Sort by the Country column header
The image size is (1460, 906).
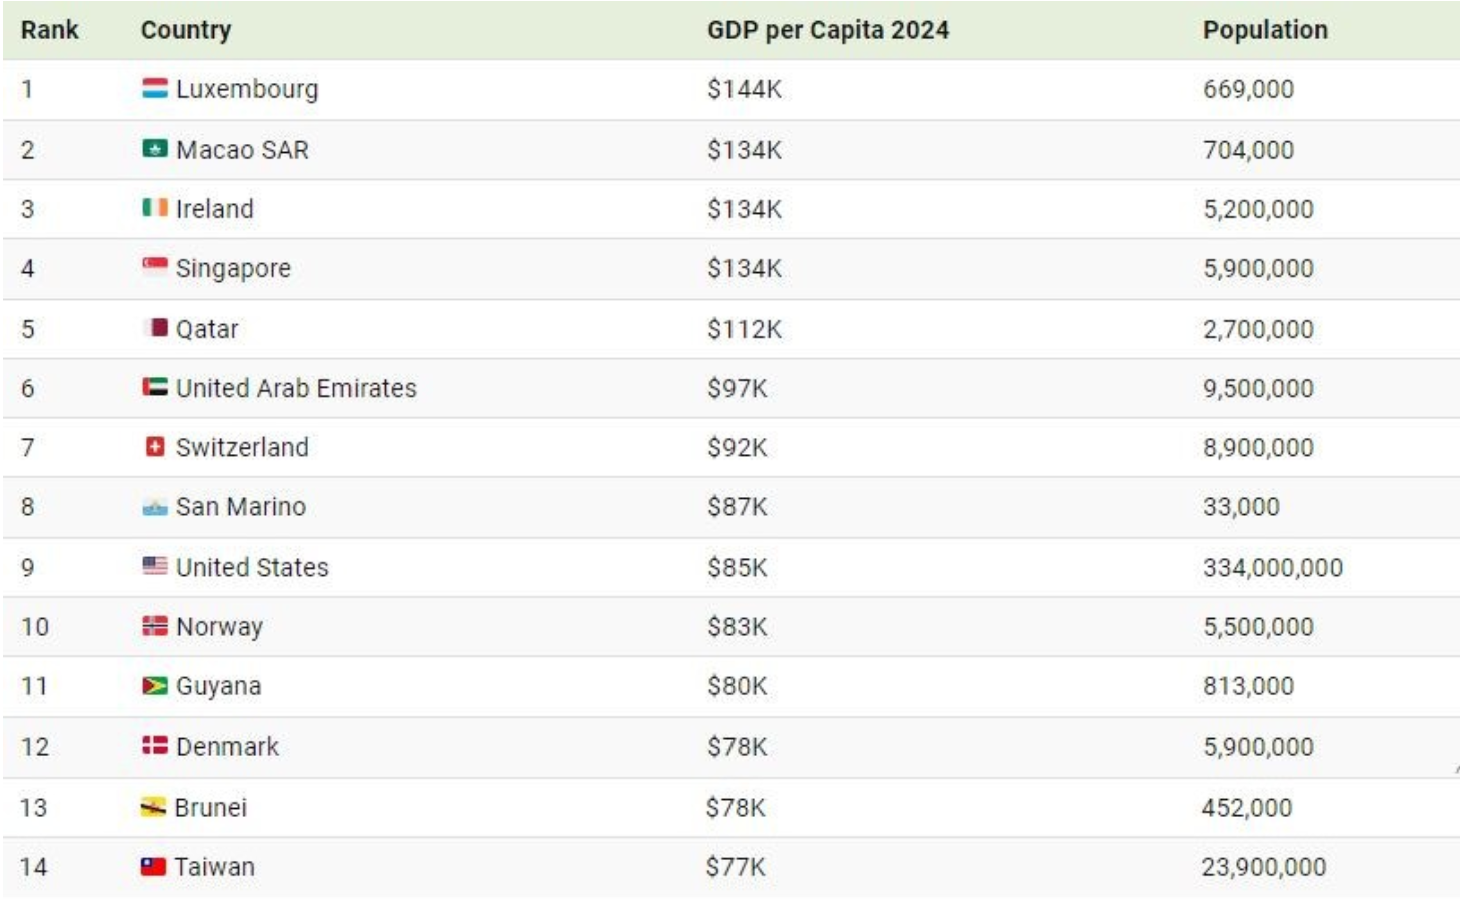(x=186, y=30)
